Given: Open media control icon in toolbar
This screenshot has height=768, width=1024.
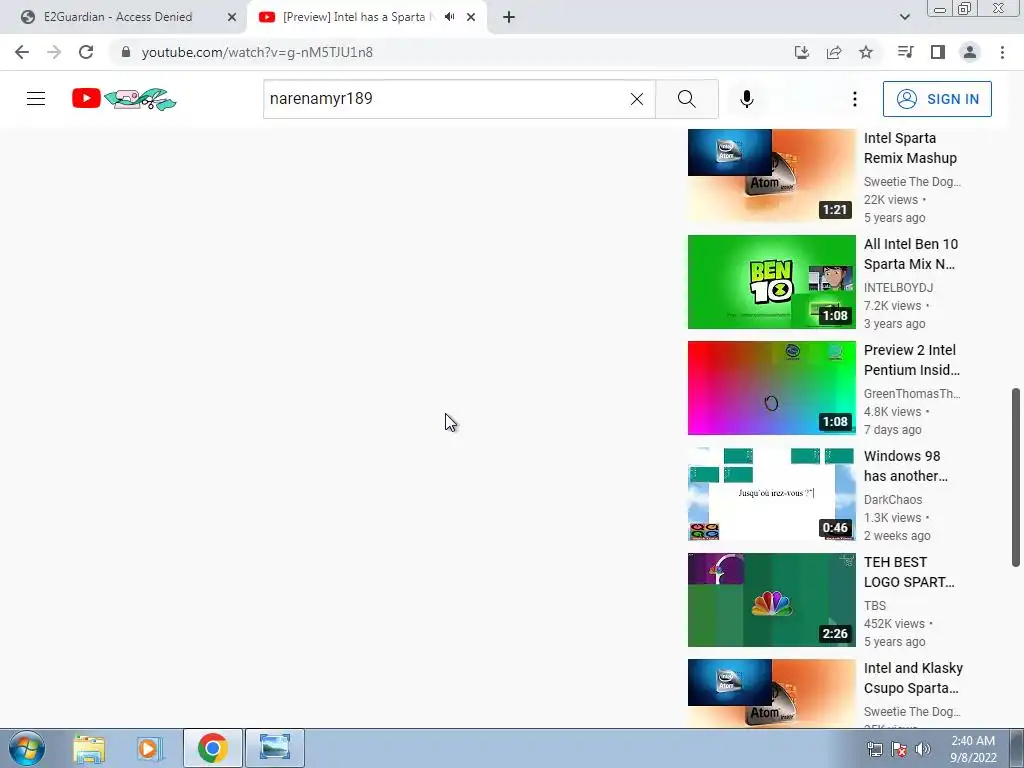Looking at the screenshot, I should 905,52.
